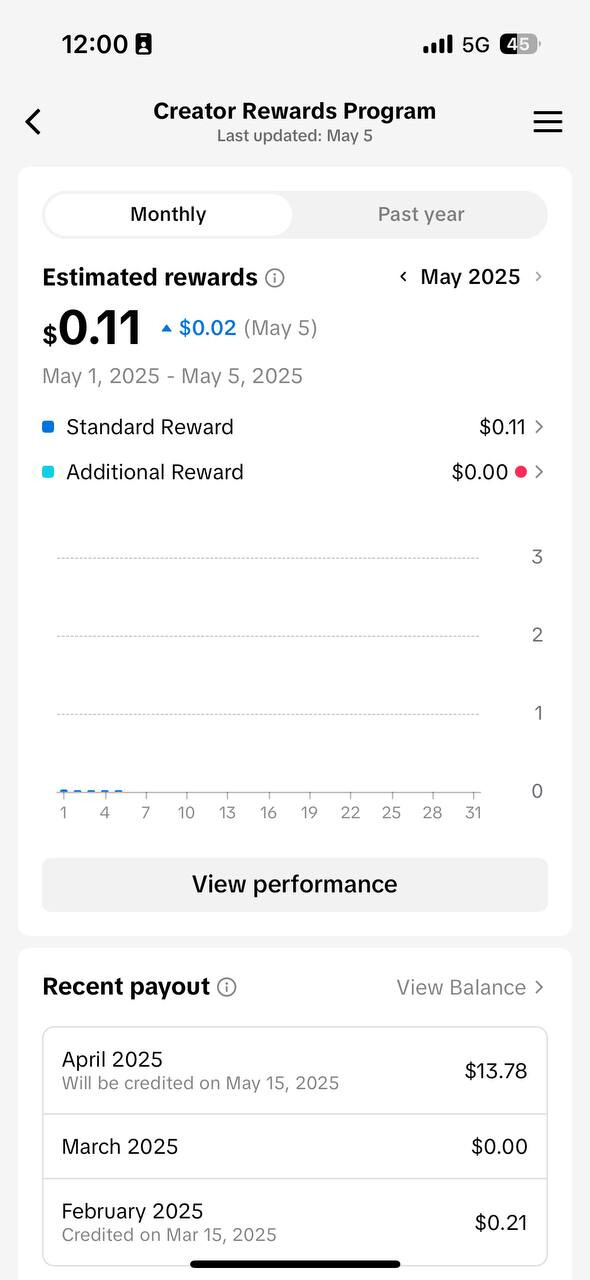Go to previous month before May 2025
Viewport: 590px width, 1280px height.
pos(403,277)
